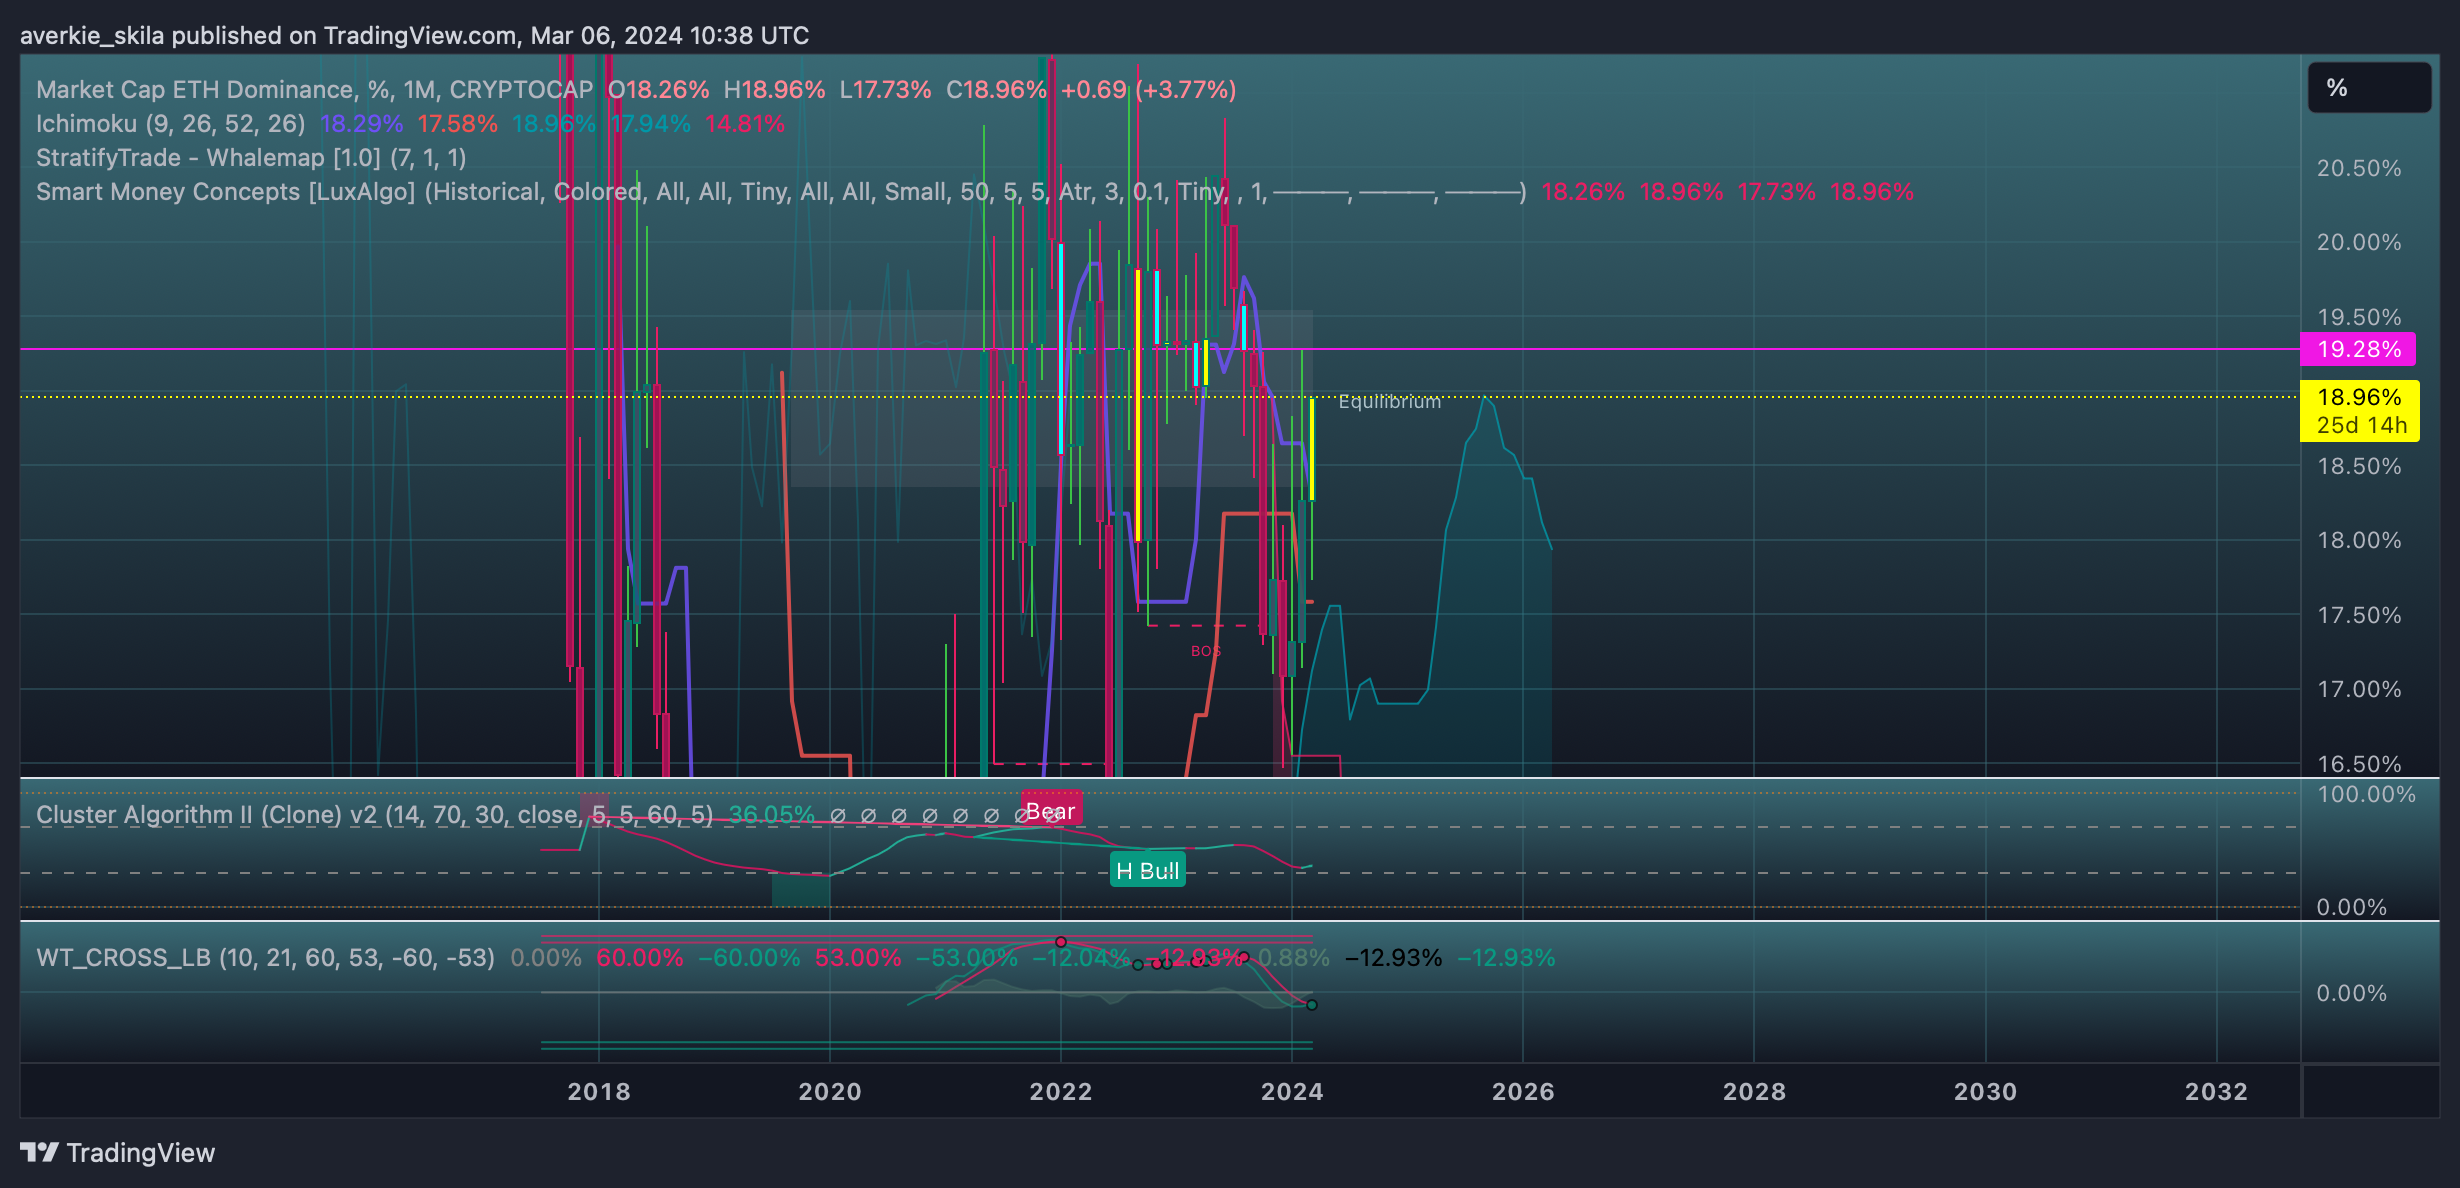Click the red Bear signal label

coord(1052,811)
